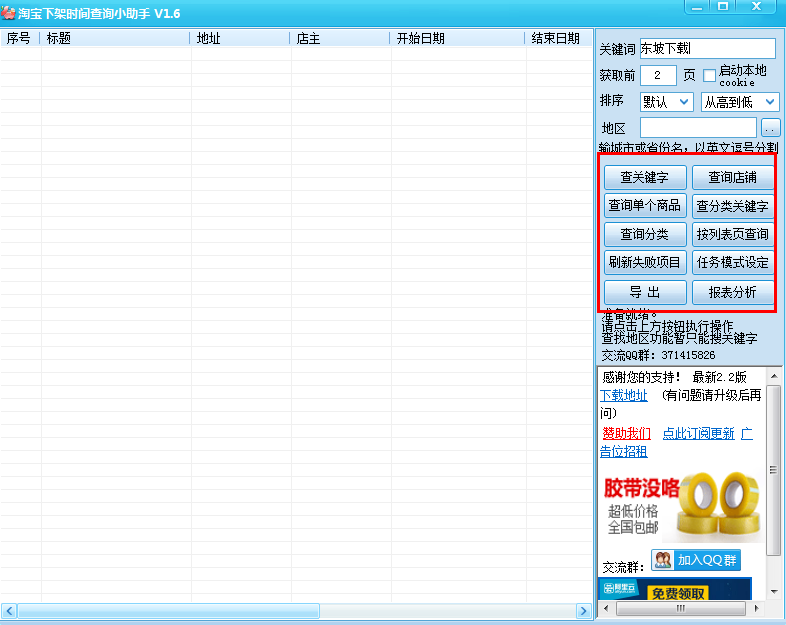This screenshot has height=625, width=786.
Task: Click the ad panel left scroll arrow
Action: click(607, 608)
